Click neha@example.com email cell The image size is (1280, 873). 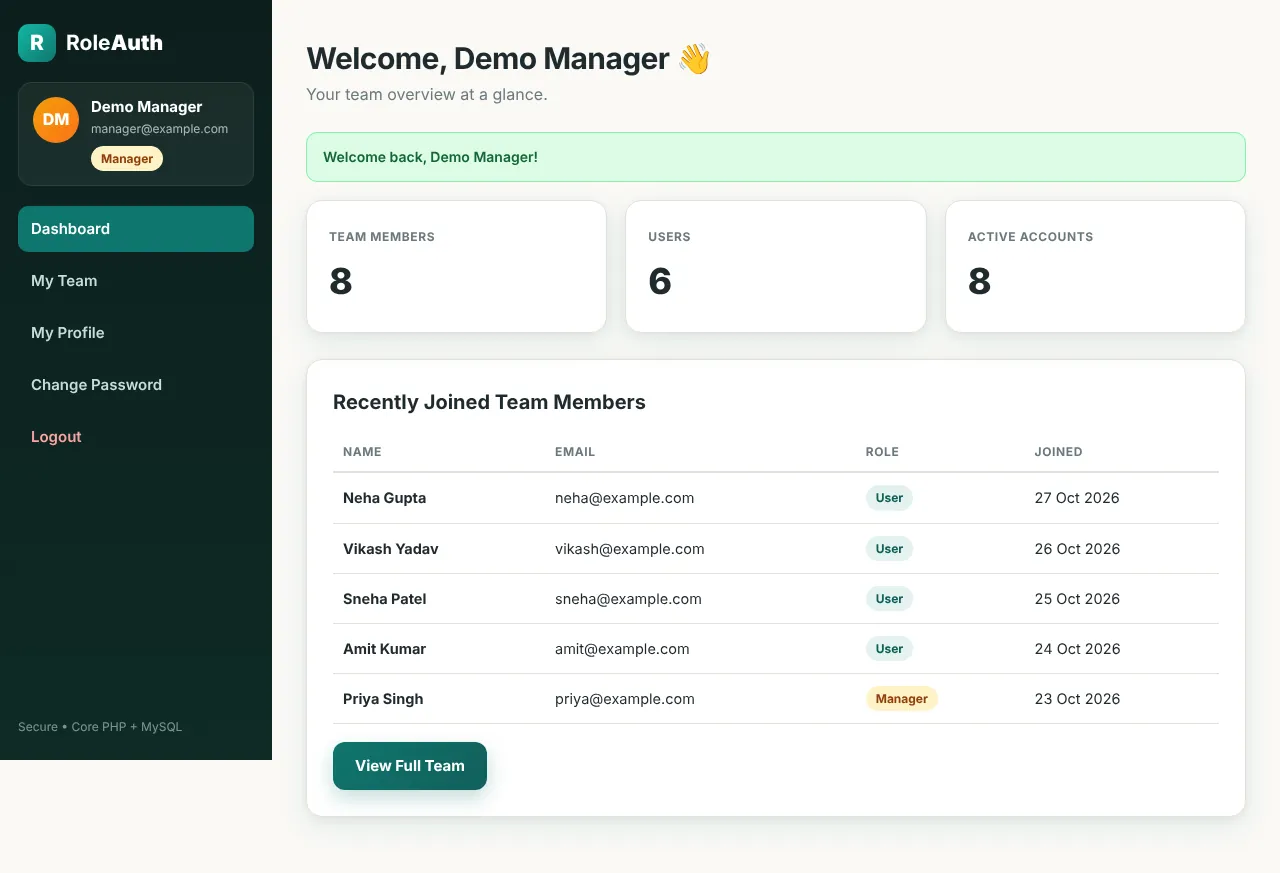click(x=625, y=498)
